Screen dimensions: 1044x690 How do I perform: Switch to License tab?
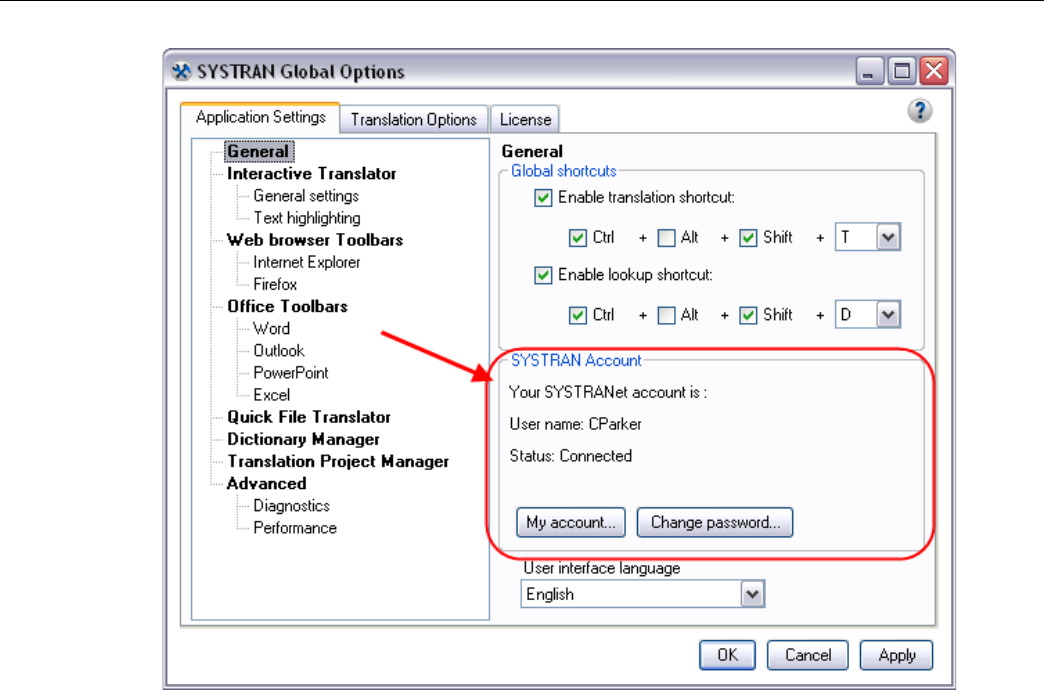525,119
